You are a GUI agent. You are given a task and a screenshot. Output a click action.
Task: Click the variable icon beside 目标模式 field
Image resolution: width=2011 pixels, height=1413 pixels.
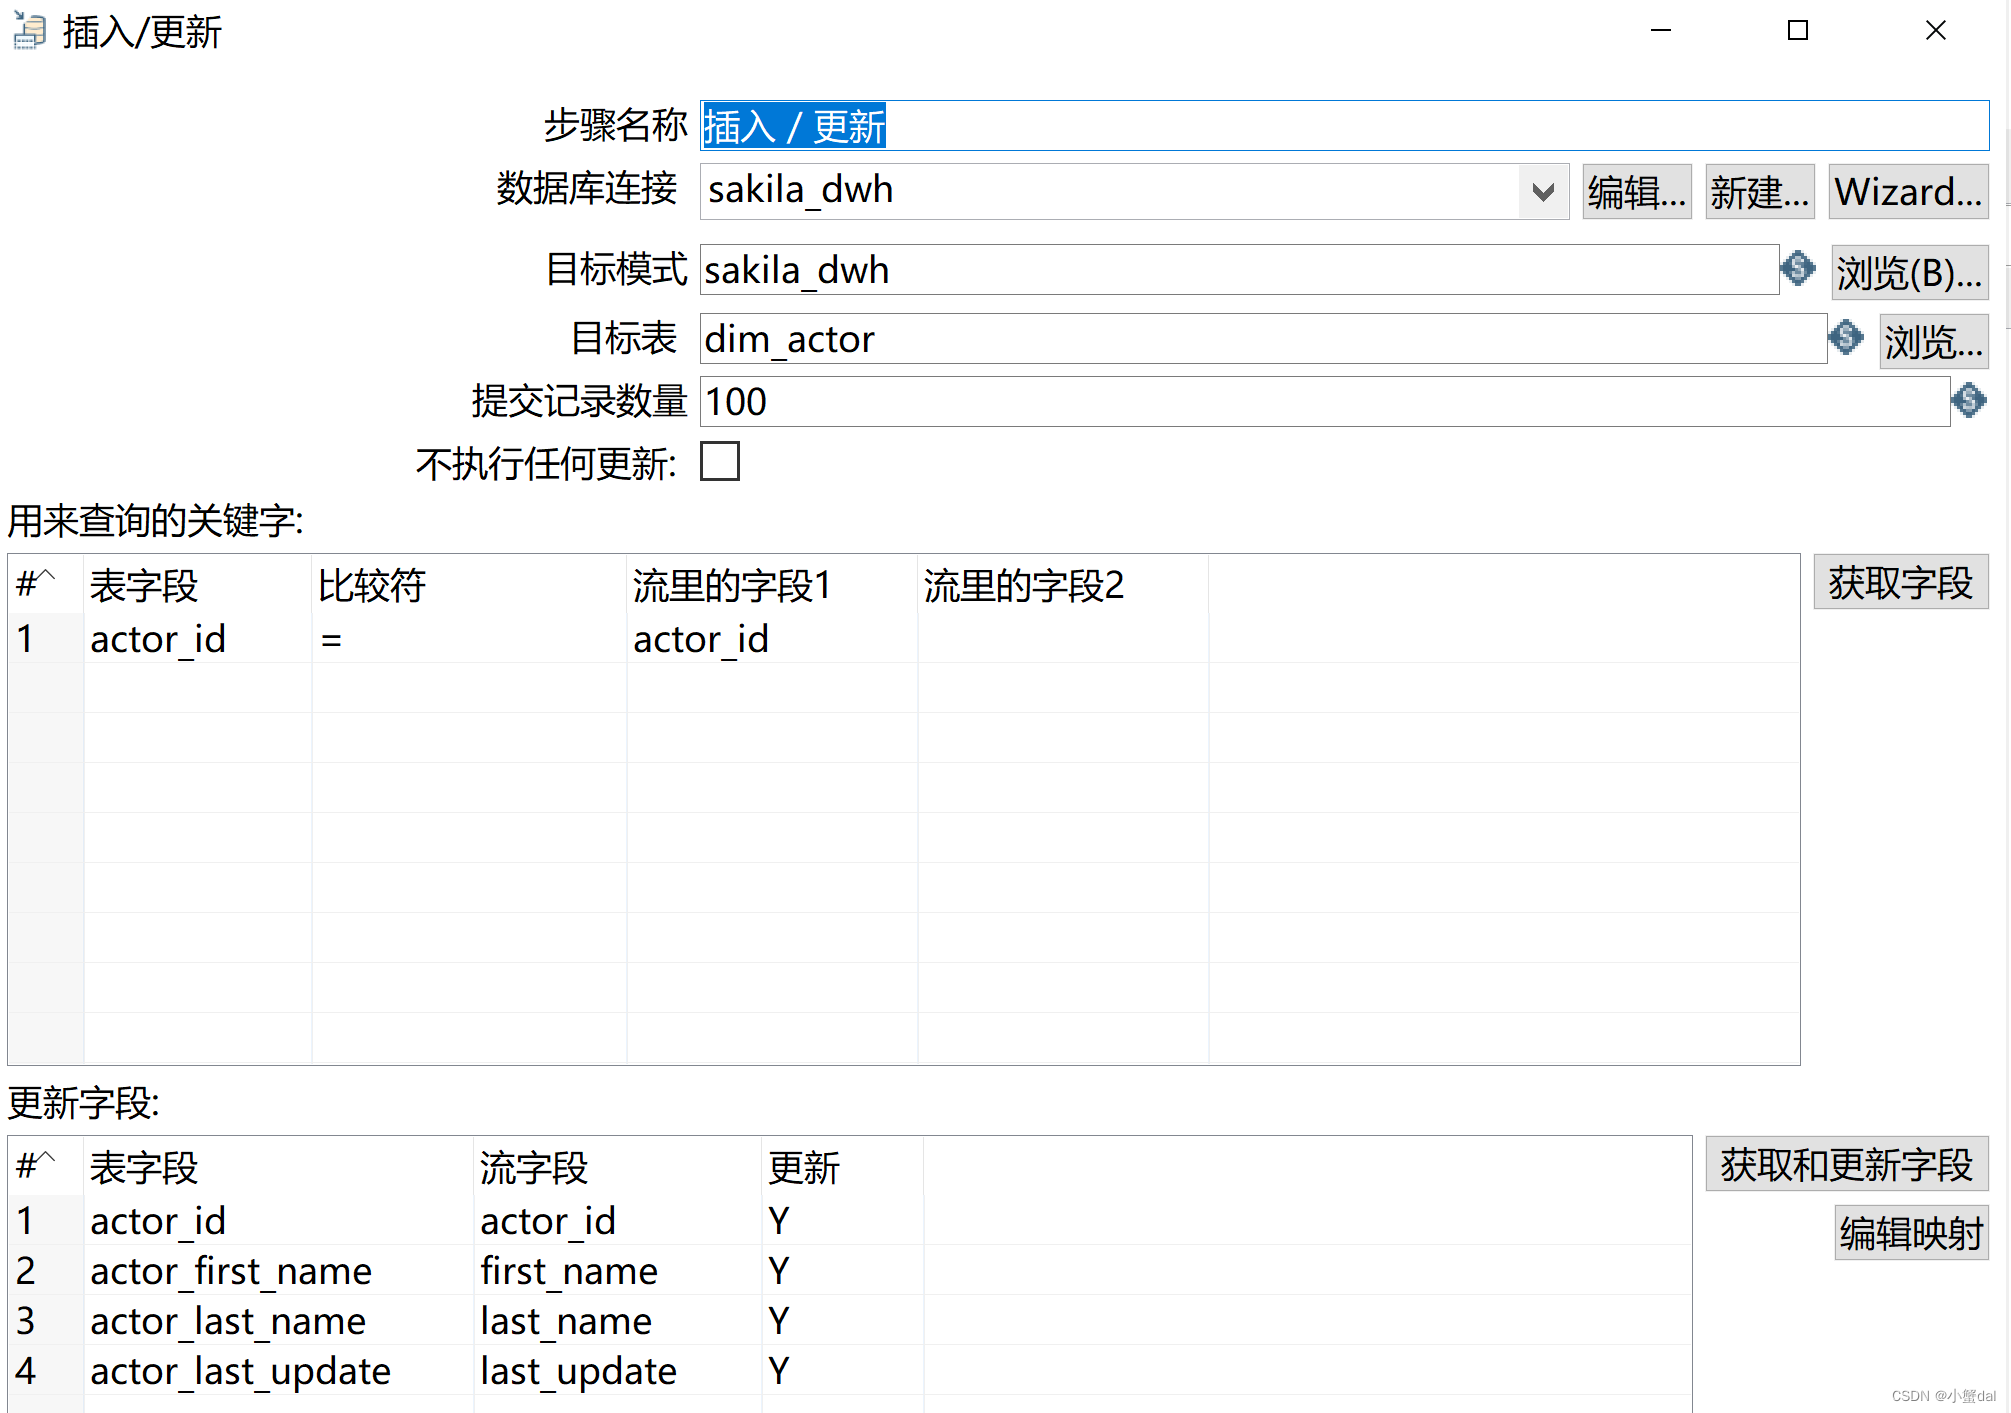point(1797,269)
